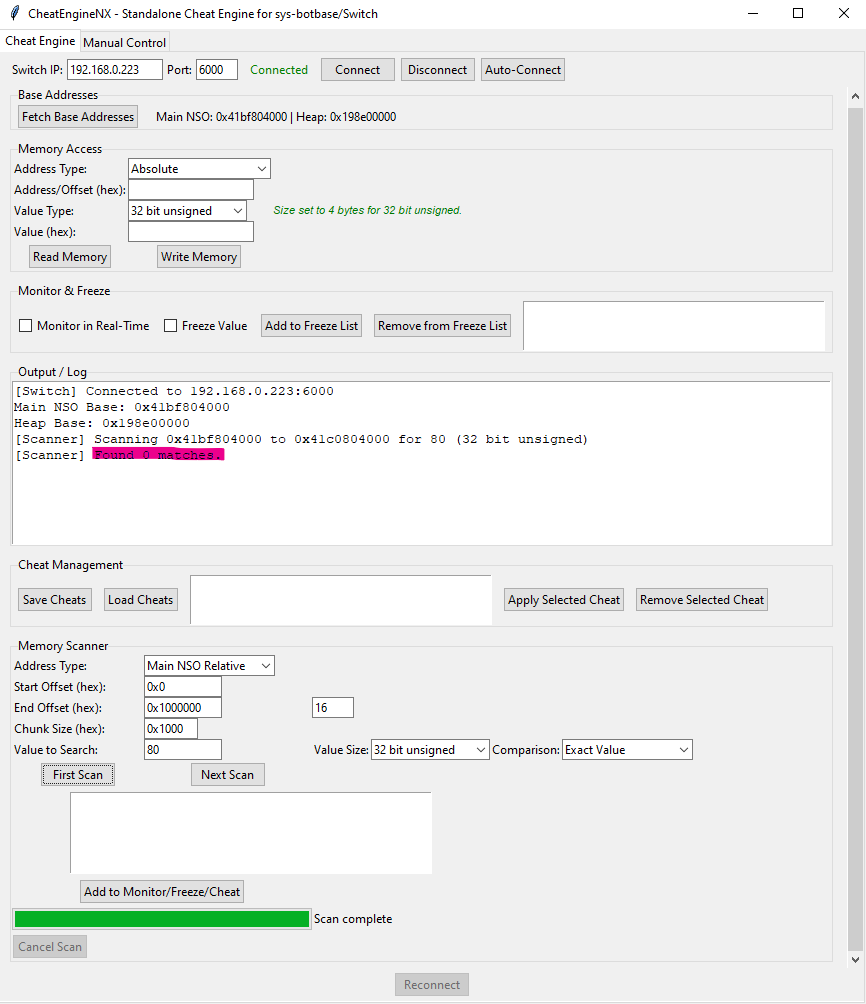The width and height of the screenshot is (866, 1004).
Task: Click the Port input field
Action: coord(217,70)
